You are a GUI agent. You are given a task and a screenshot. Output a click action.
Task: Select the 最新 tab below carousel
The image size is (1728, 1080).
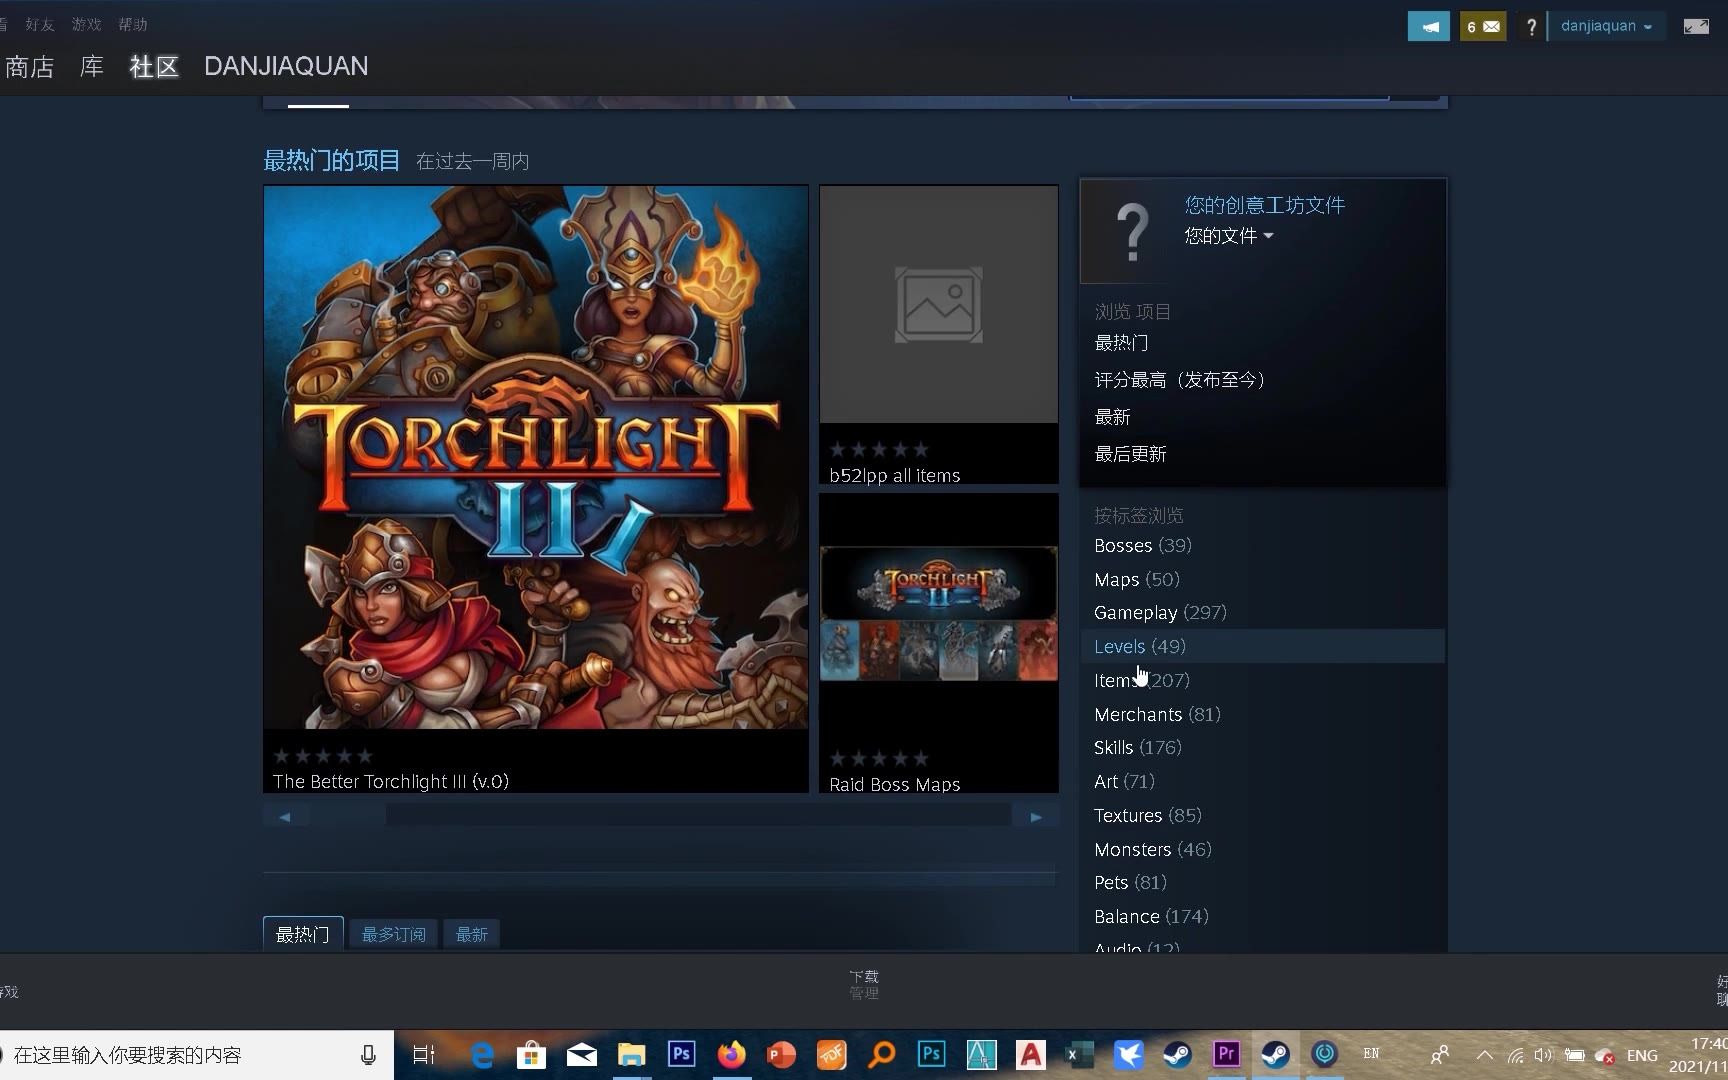click(472, 934)
